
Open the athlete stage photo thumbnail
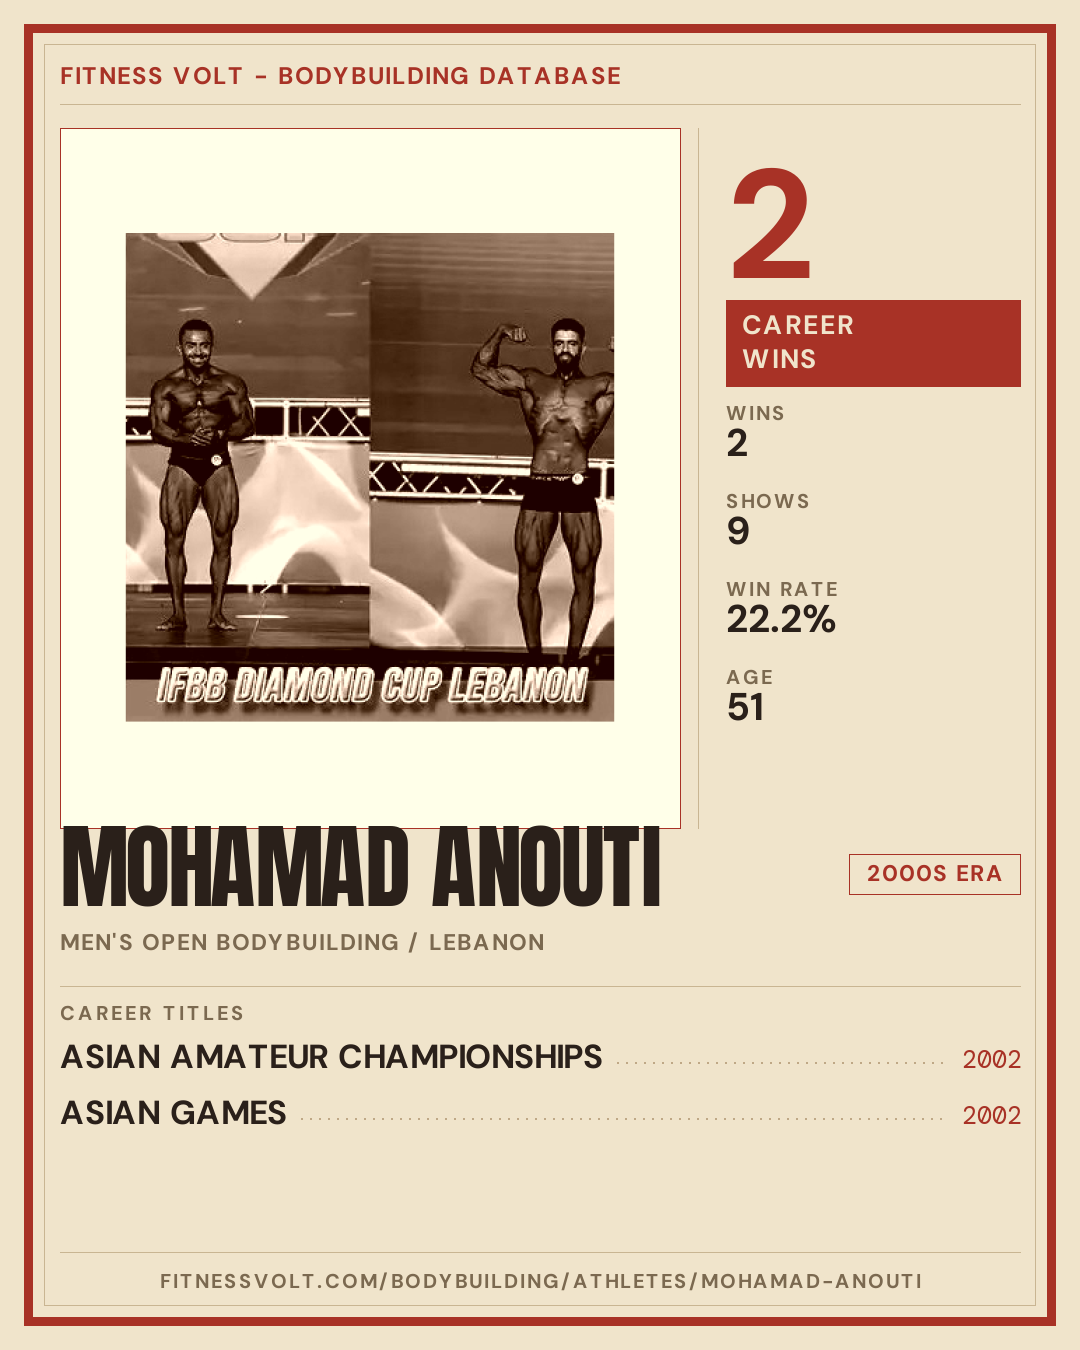(x=370, y=477)
